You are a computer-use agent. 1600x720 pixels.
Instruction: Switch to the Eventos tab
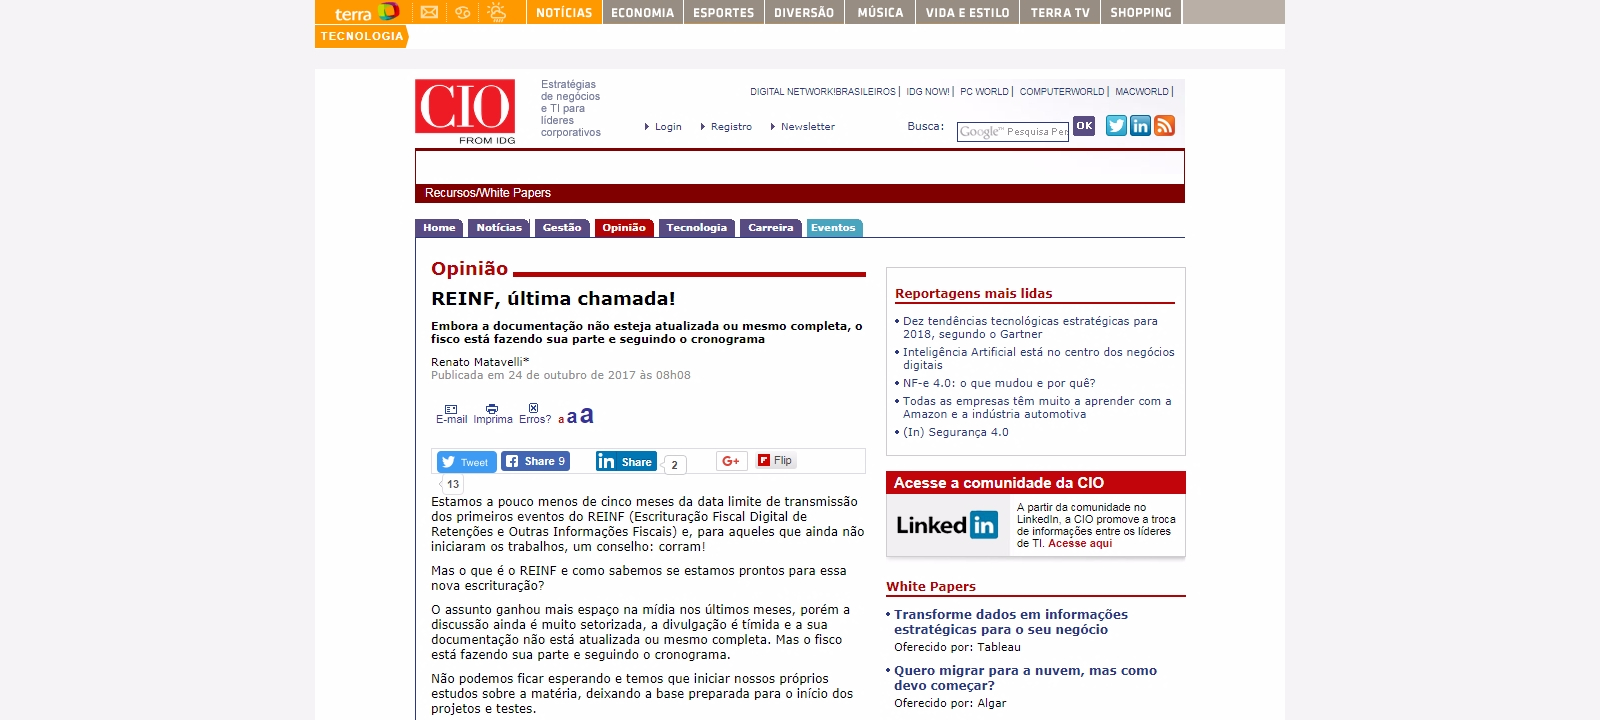[834, 228]
